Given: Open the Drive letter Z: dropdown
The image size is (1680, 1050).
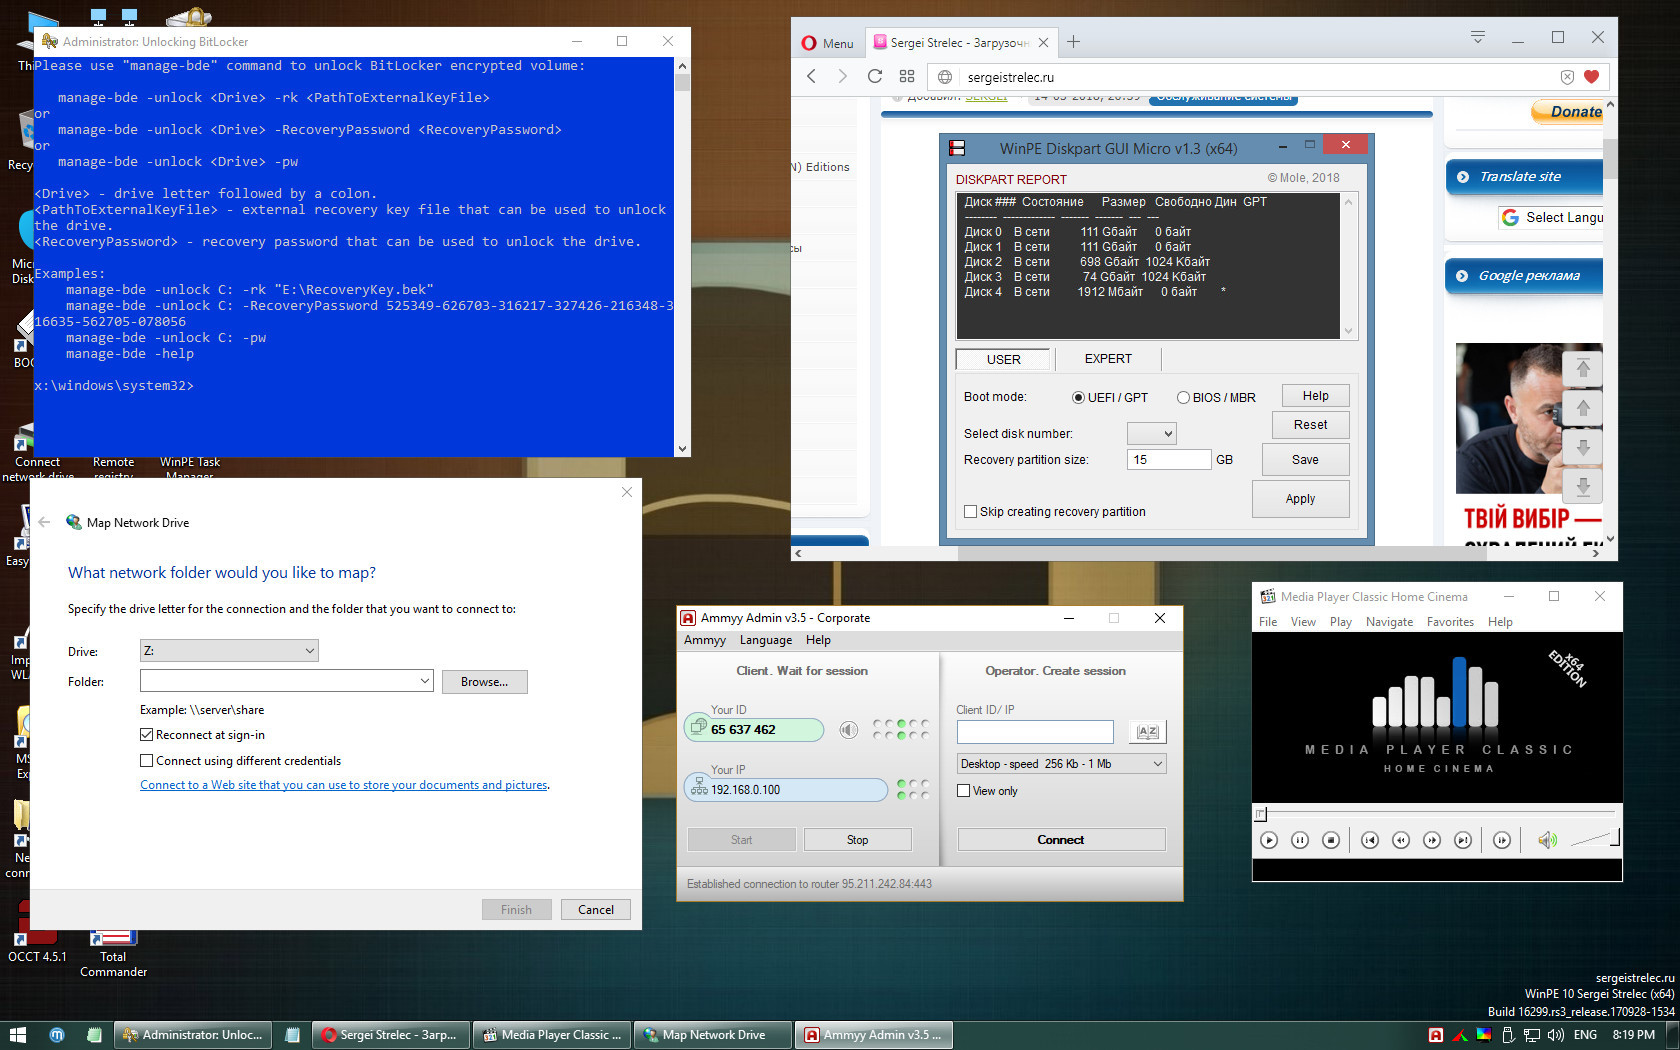Looking at the screenshot, I should pos(229,651).
